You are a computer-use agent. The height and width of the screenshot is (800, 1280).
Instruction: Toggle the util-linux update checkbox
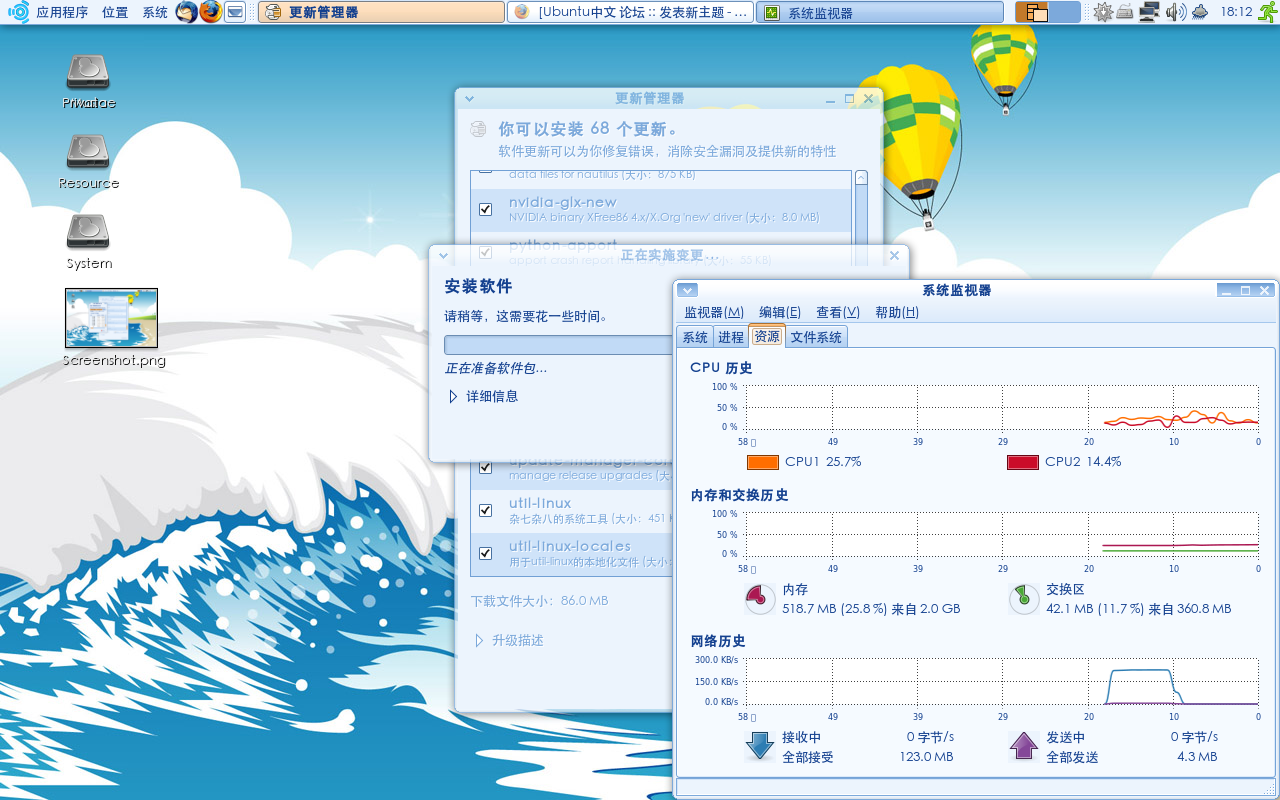tap(486, 510)
